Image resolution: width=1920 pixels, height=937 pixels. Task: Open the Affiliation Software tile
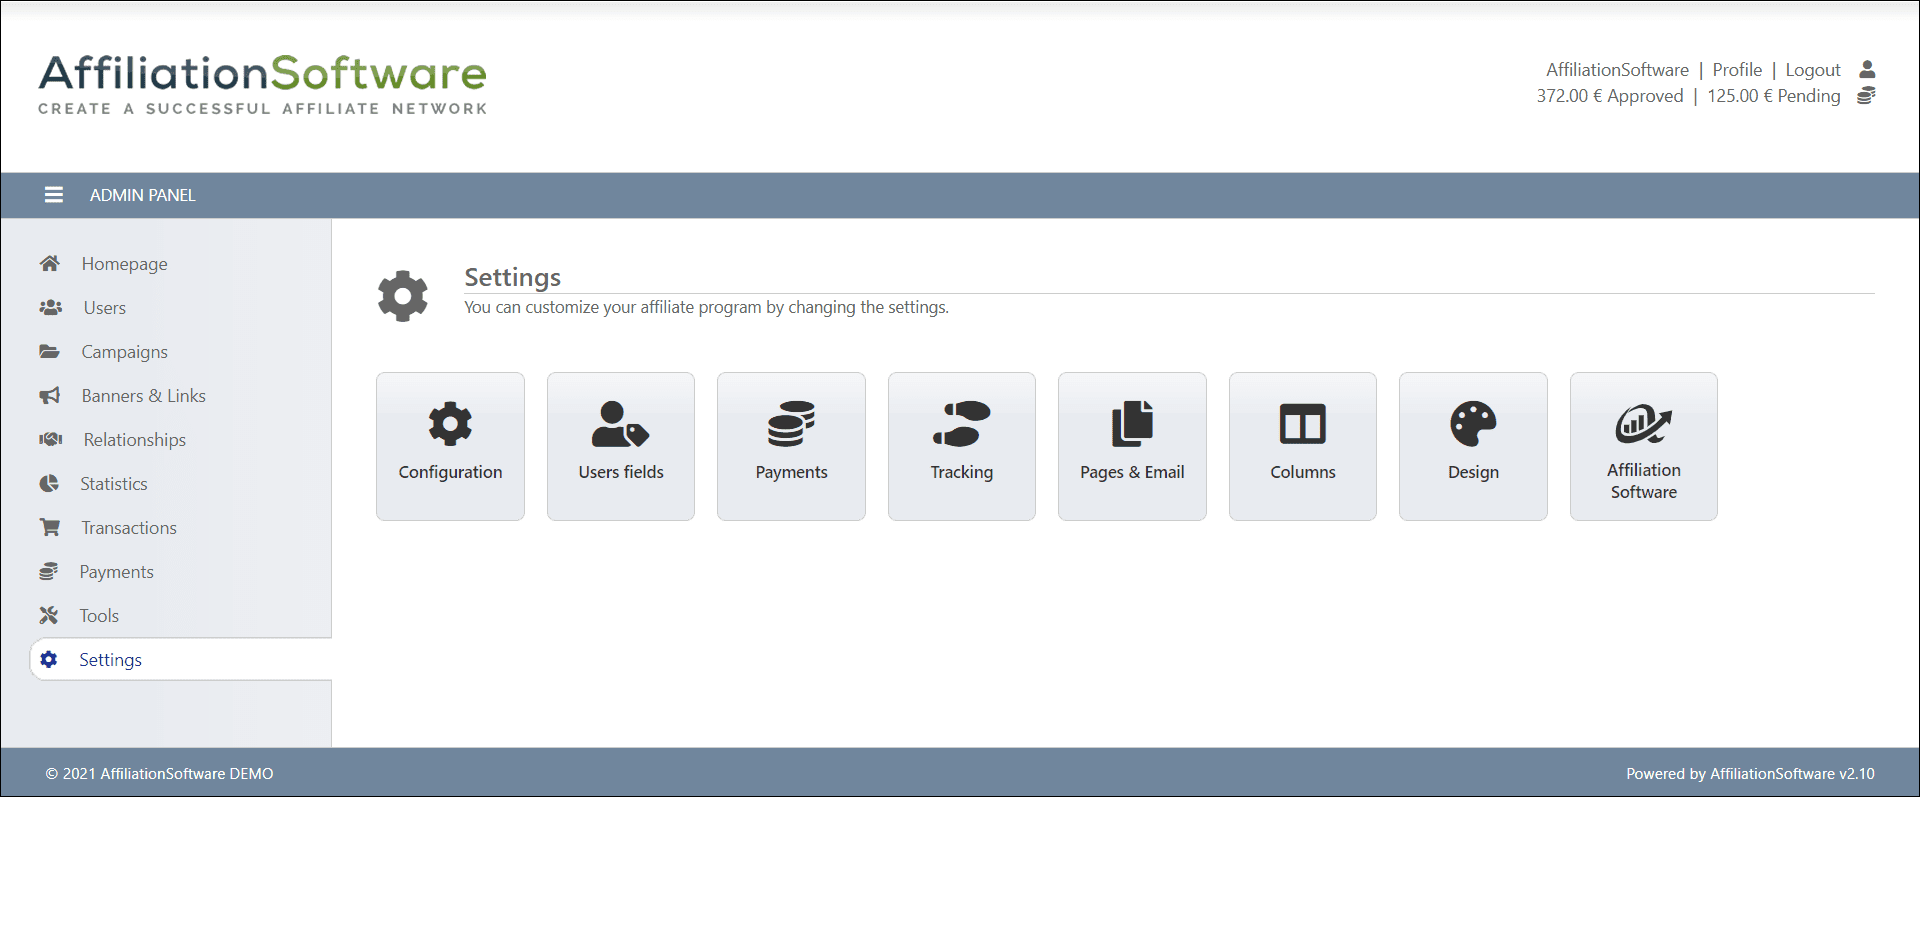[1643, 446]
